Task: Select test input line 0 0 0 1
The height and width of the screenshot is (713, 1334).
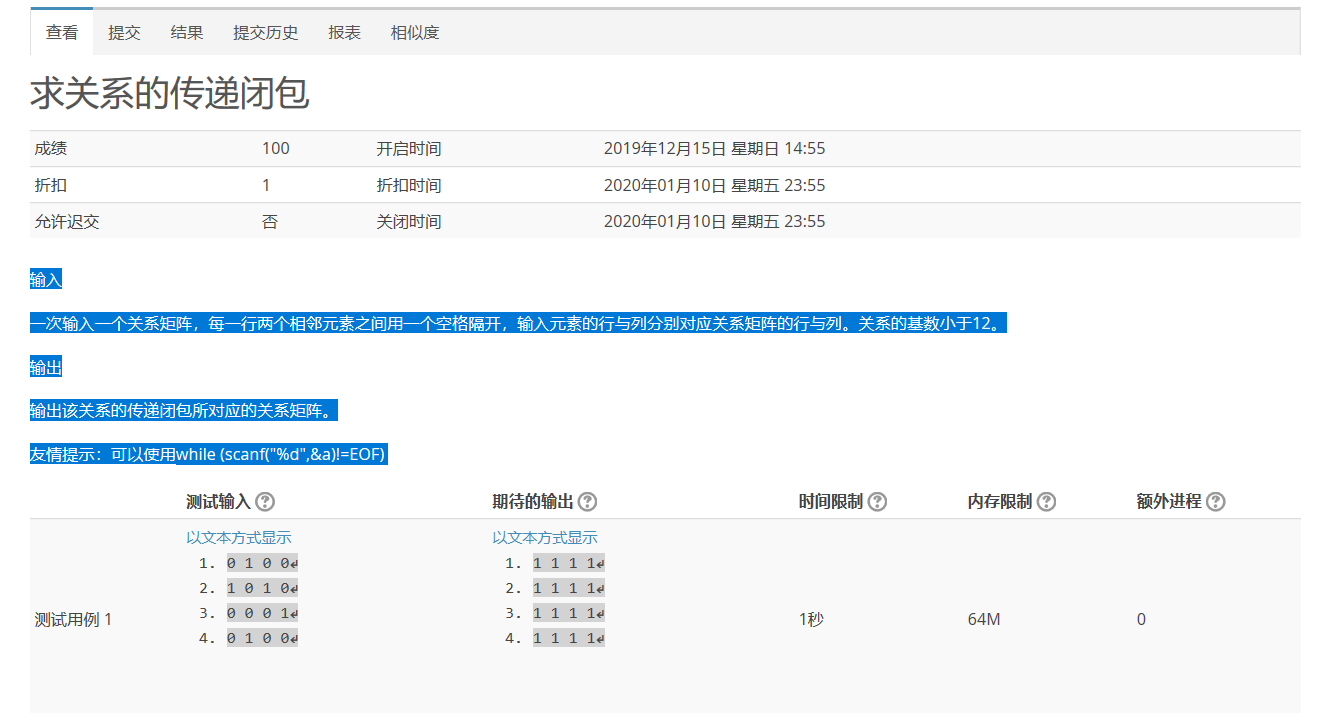Action: [262, 613]
